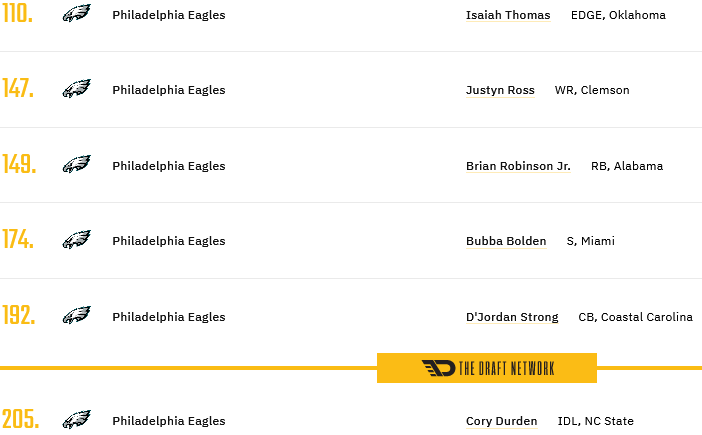Click "CB, Coastal Carolina" position text

(635, 317)
